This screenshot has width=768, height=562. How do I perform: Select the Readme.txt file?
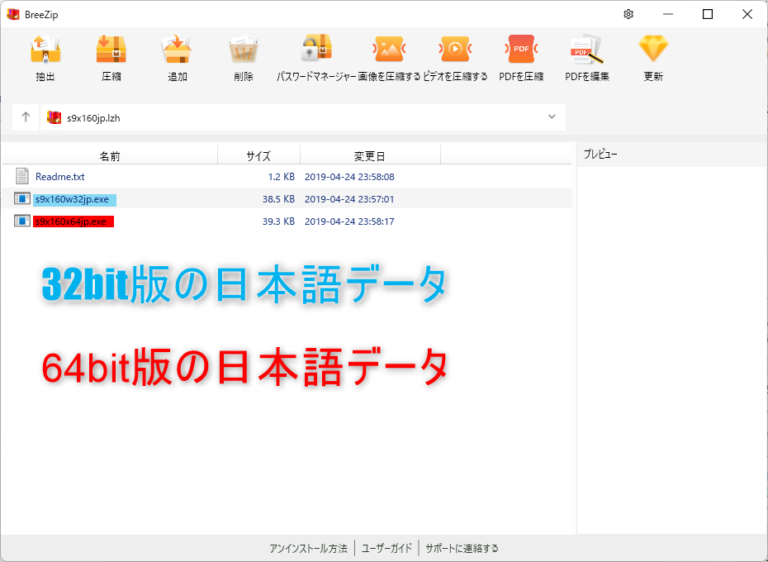coord(60,177)
